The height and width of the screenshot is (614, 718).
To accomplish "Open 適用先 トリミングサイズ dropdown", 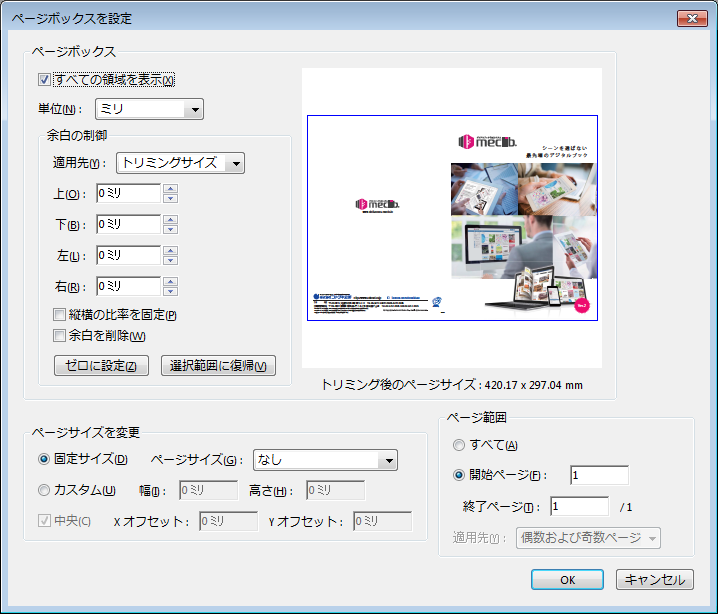I will [x=181, y=163].
